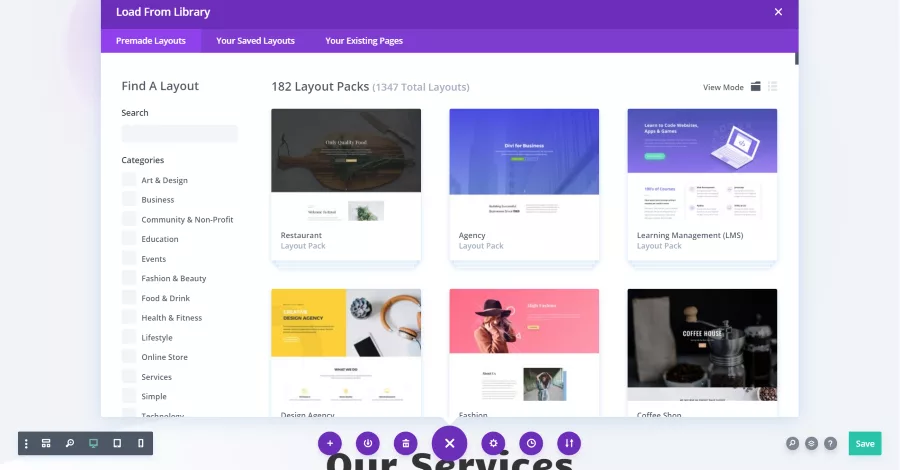900x470 pixels.
Task: Click the Restaurant layout pack title
Action: click(301, 235)
